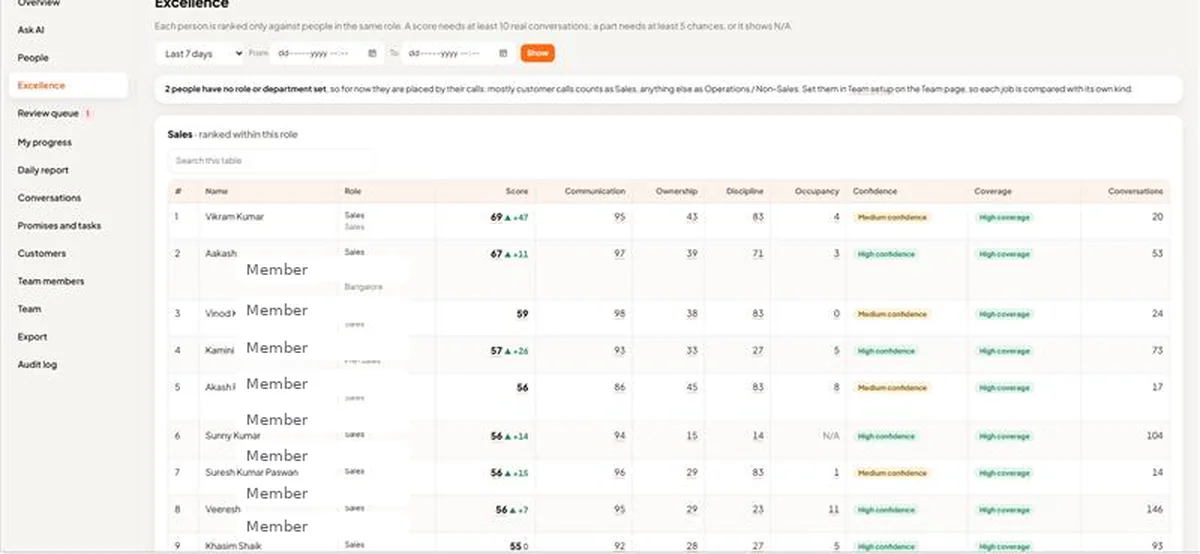Click the Sales ranked within this role heading
The width and height of the screenshot is (1200, 554).
[232, 134]
